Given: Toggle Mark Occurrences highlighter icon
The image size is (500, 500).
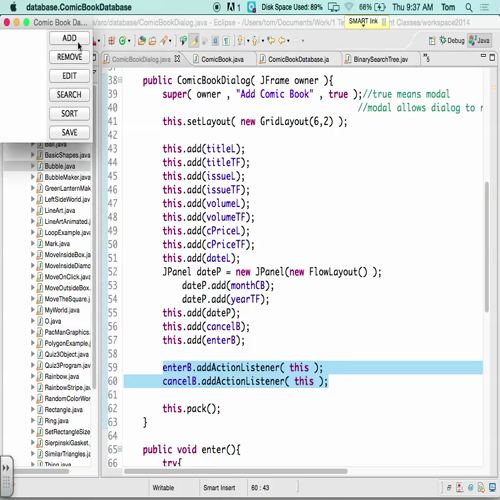Looking at the screenshot, I should tap(194, 41).
